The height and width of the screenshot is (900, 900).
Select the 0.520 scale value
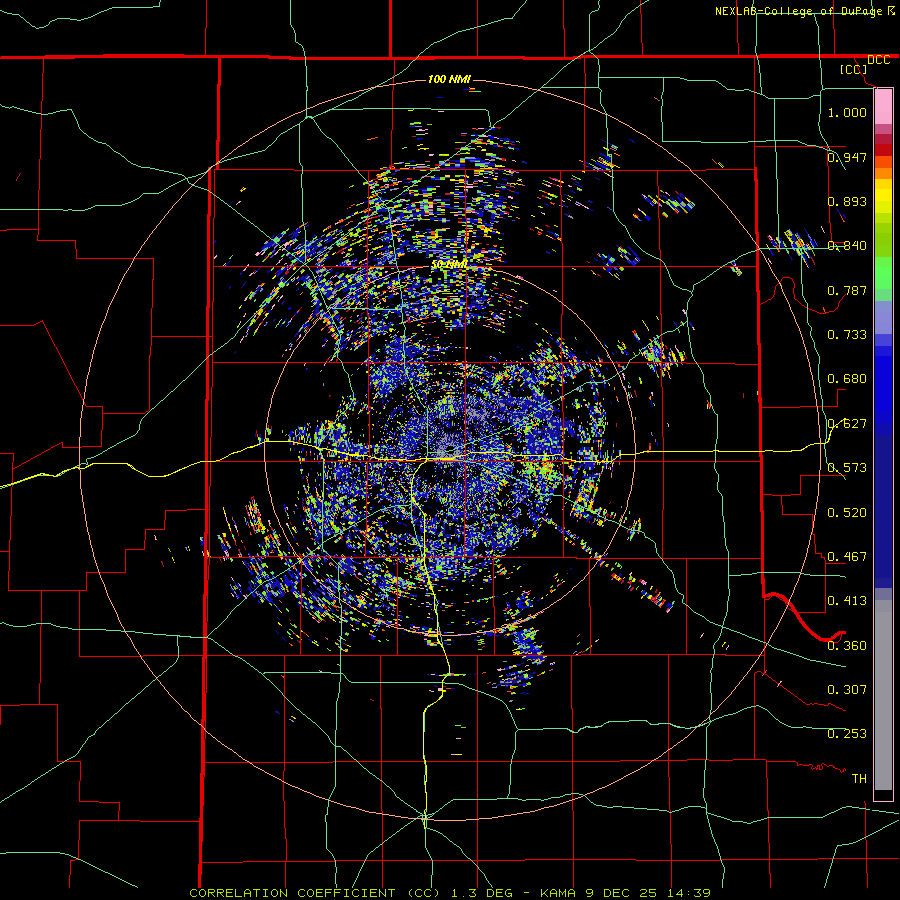click(x=847, y=512)
